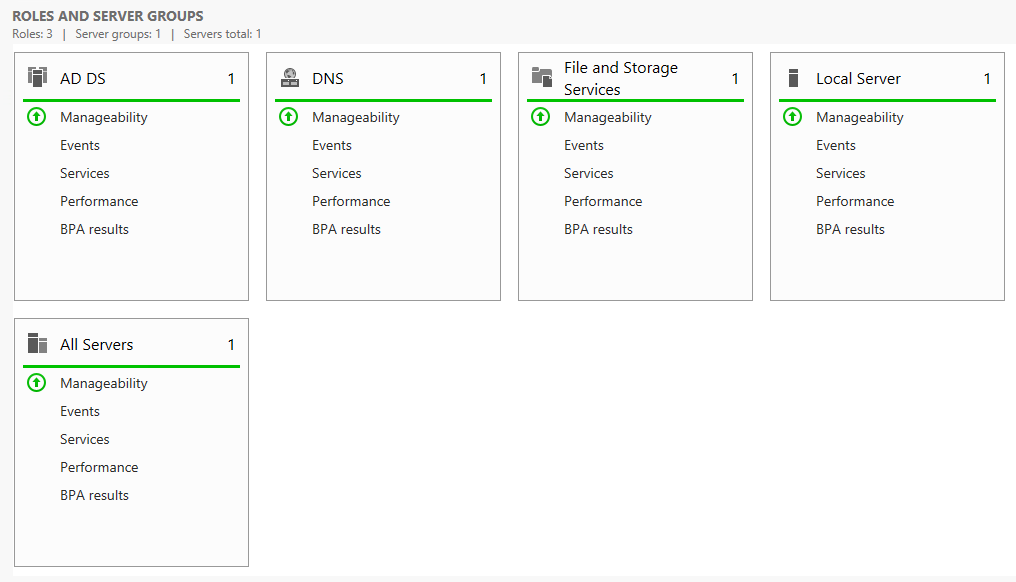Image resolution: width=1016 pixels, height=582 pixels.
Task: Open the DNS tile title
Action: pyautogui.click(x=328, y=78)
